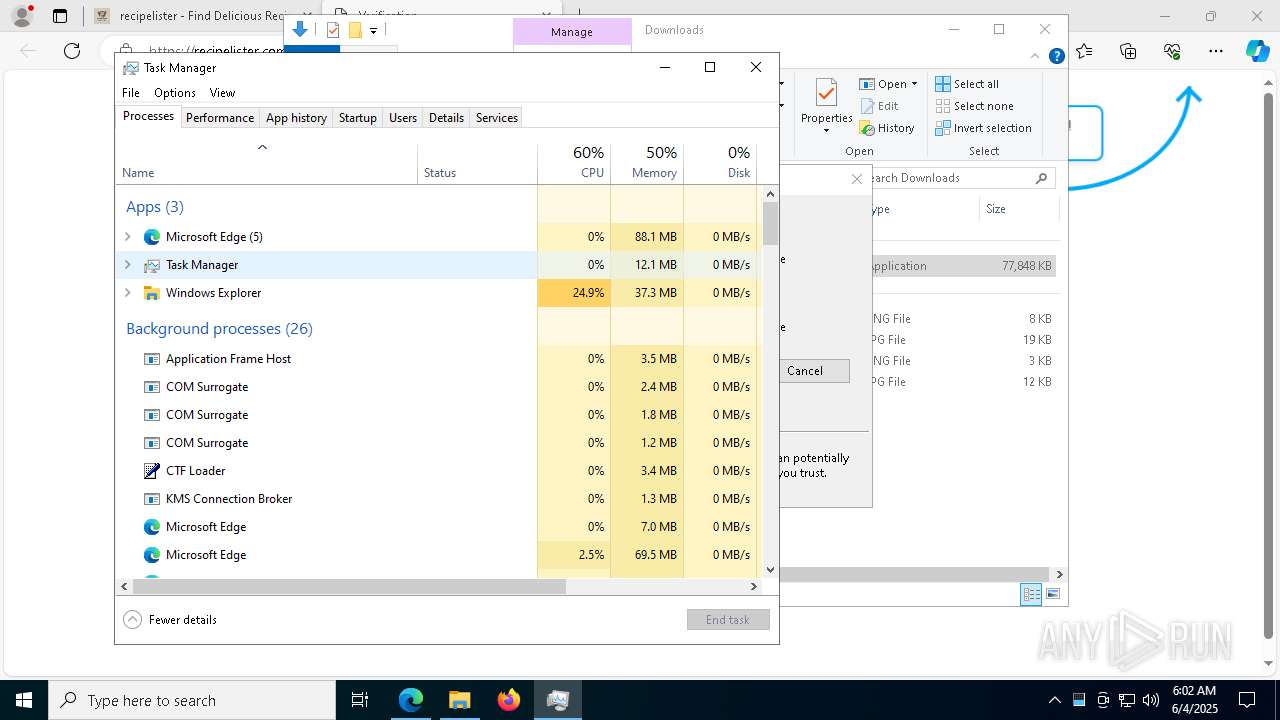Image resolution: width=1280 pixels, height=720 pixels.
Task: Click the History icon in the Explorer ribbon
Action: coord(887,128)
